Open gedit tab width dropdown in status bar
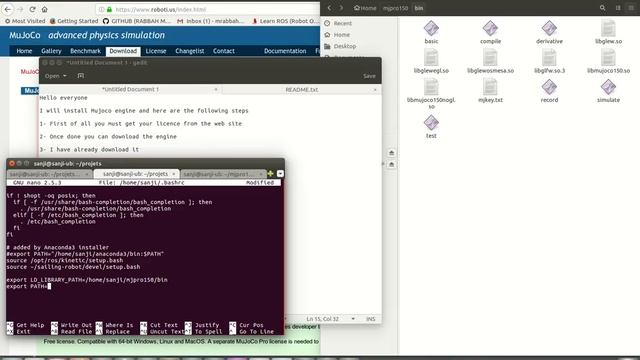Viewport: 640px width, 360px height. [x=353, y=319]
